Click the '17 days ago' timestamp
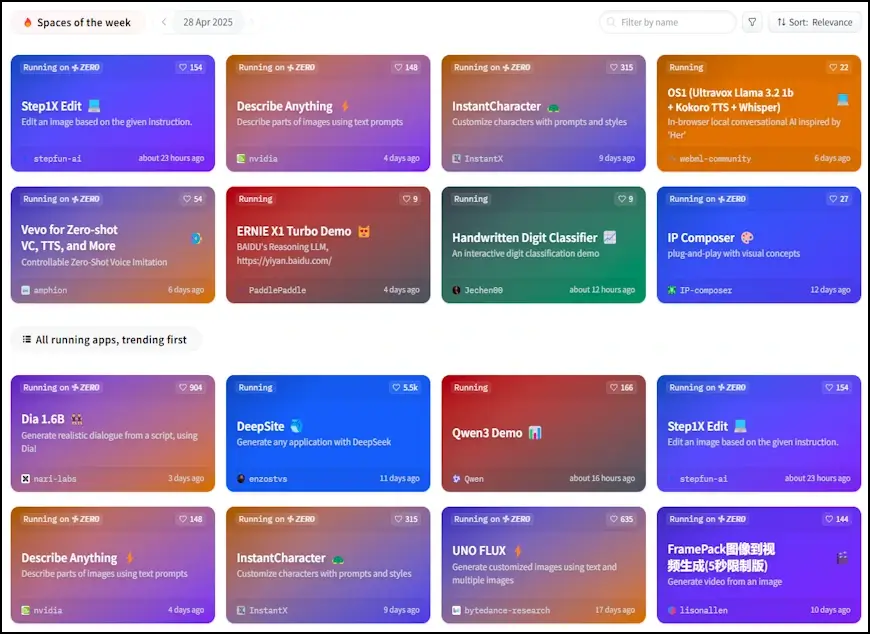Viewport: 870px width, 634px height. [615, 610]
